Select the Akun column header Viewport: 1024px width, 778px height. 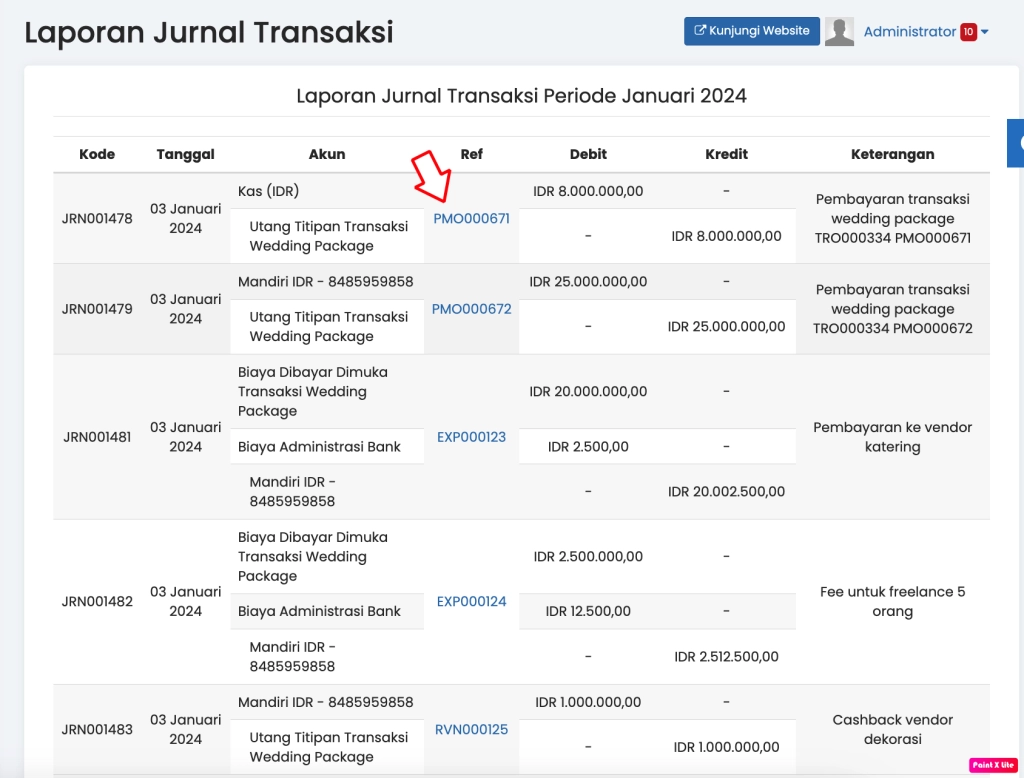[x=327, y=154]
